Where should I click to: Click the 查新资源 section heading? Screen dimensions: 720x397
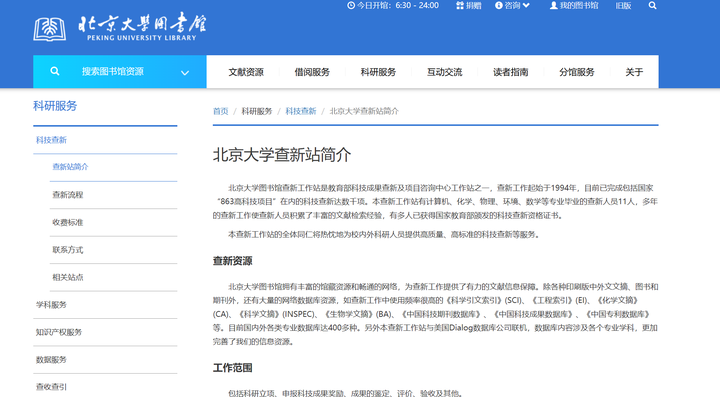tap(232, 261)
